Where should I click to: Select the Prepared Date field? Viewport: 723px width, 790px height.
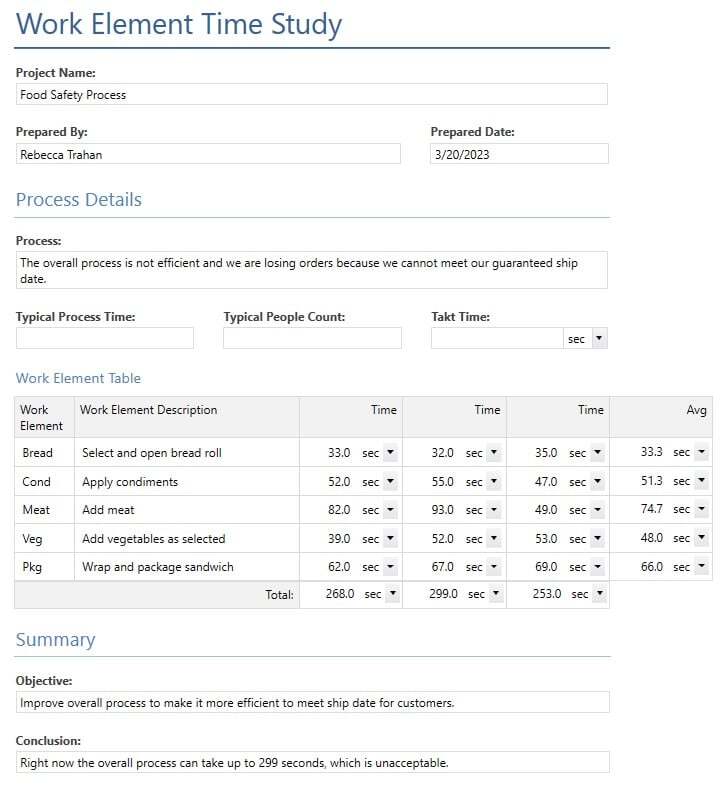coord(519,154)
